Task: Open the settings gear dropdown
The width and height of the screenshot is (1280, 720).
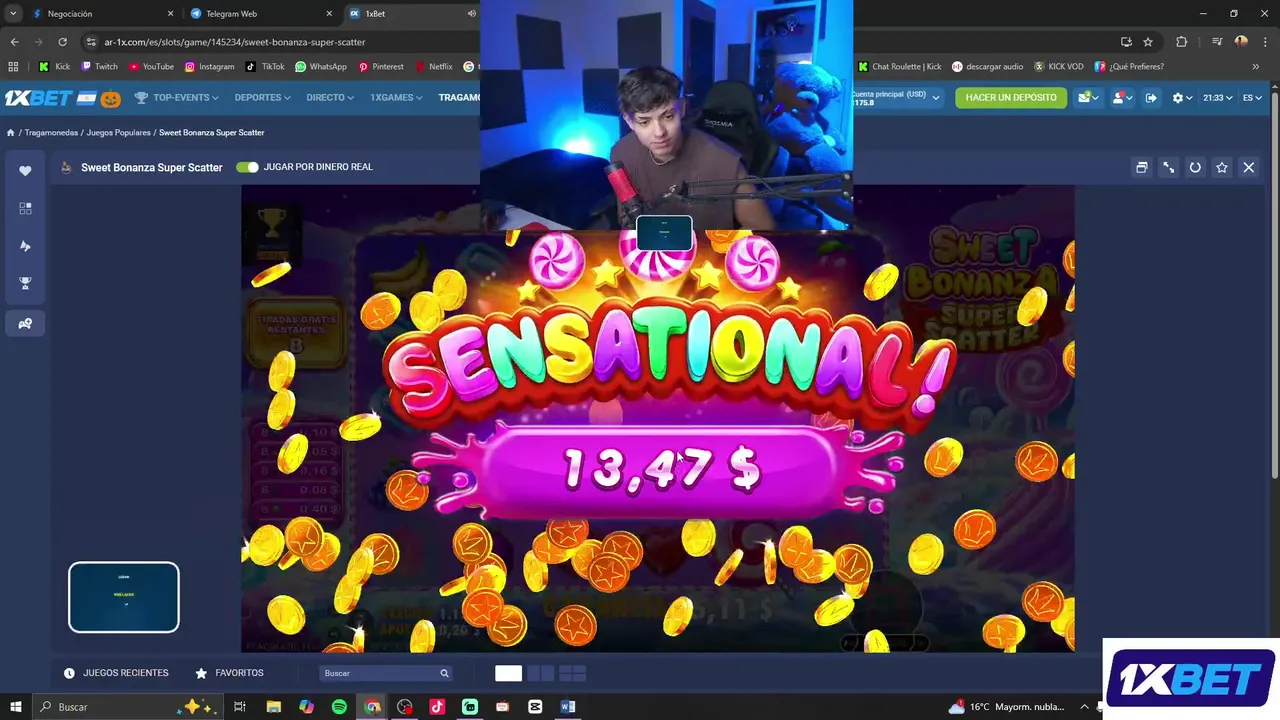Action: click(x=1182, y=98)
